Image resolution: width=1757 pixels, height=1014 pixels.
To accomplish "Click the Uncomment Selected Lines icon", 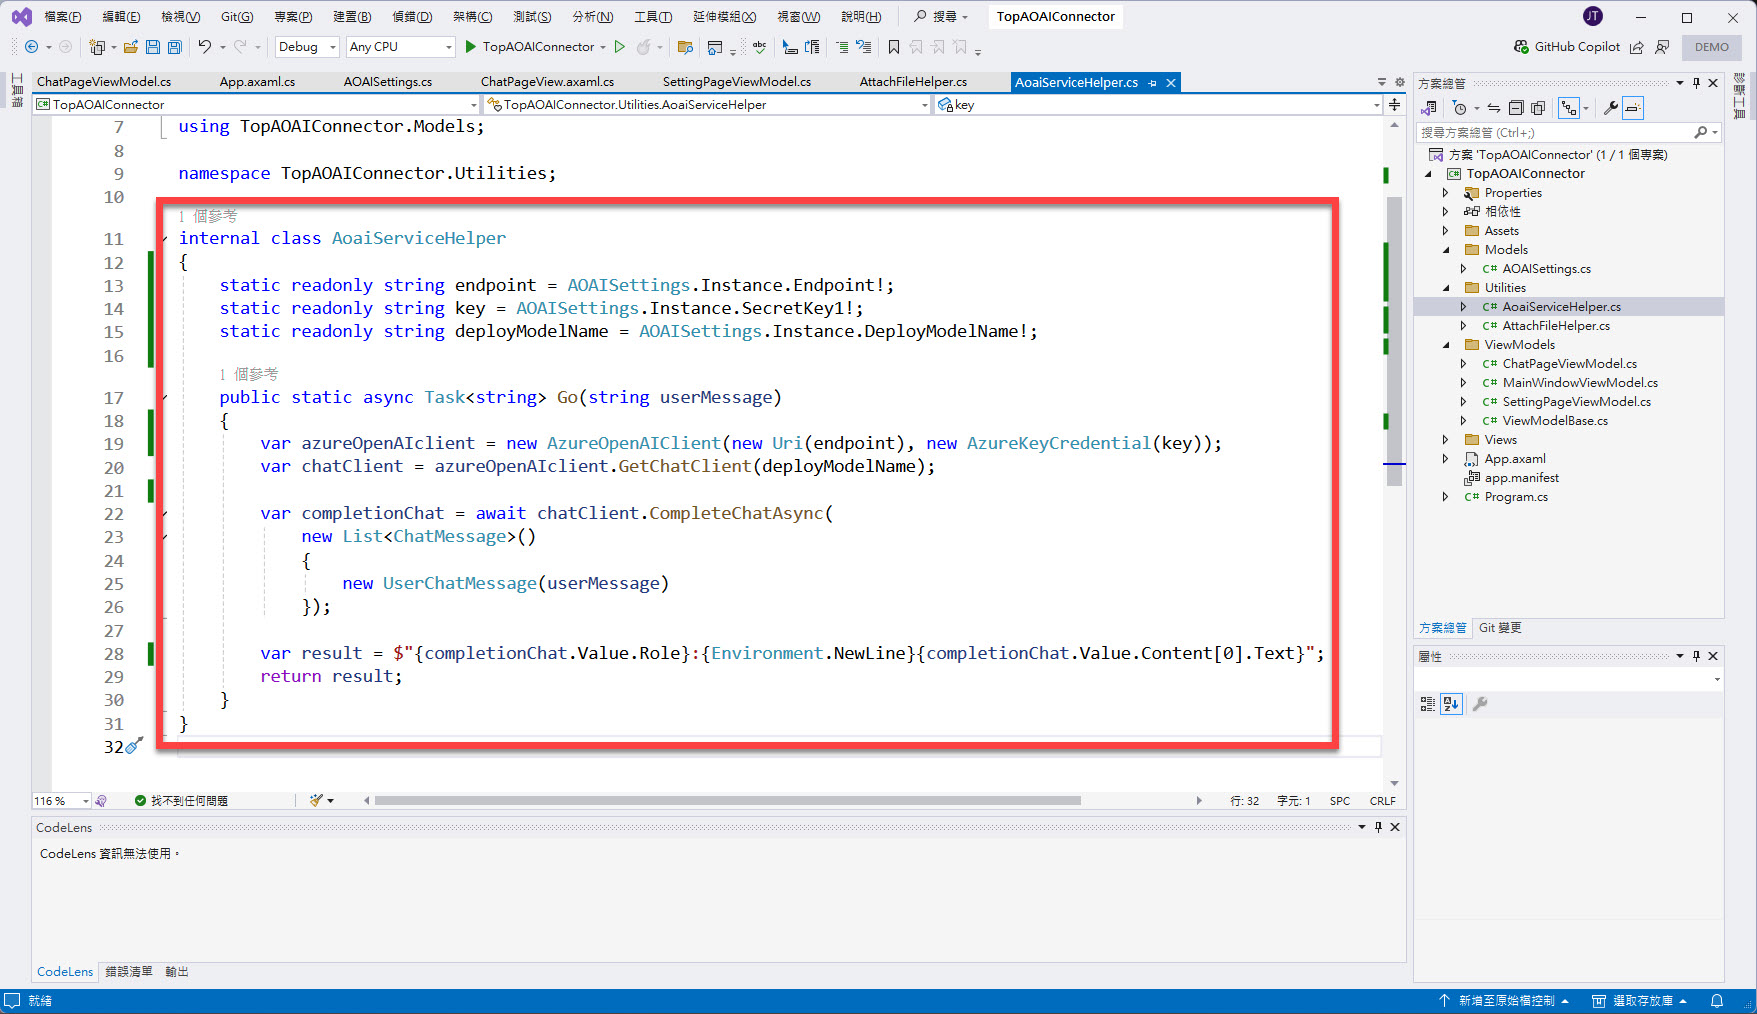I will click(x=863, y=47).
